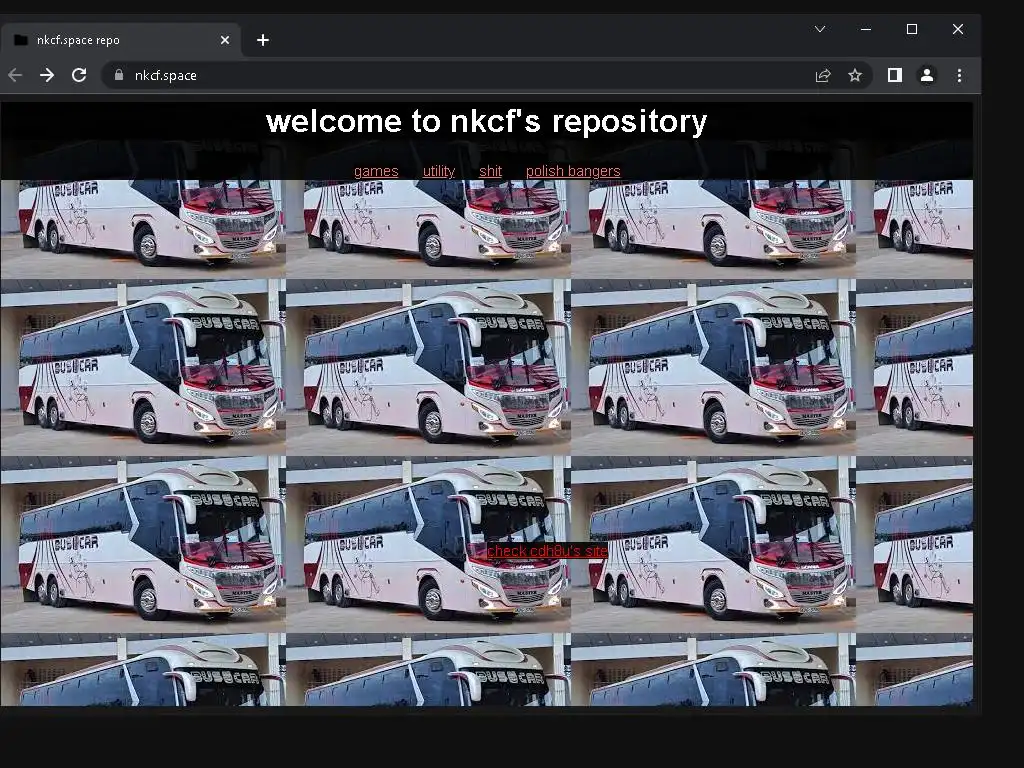Open the user profile menu
This screenshot has height=768, width=1024.
[x=927, y=76]
